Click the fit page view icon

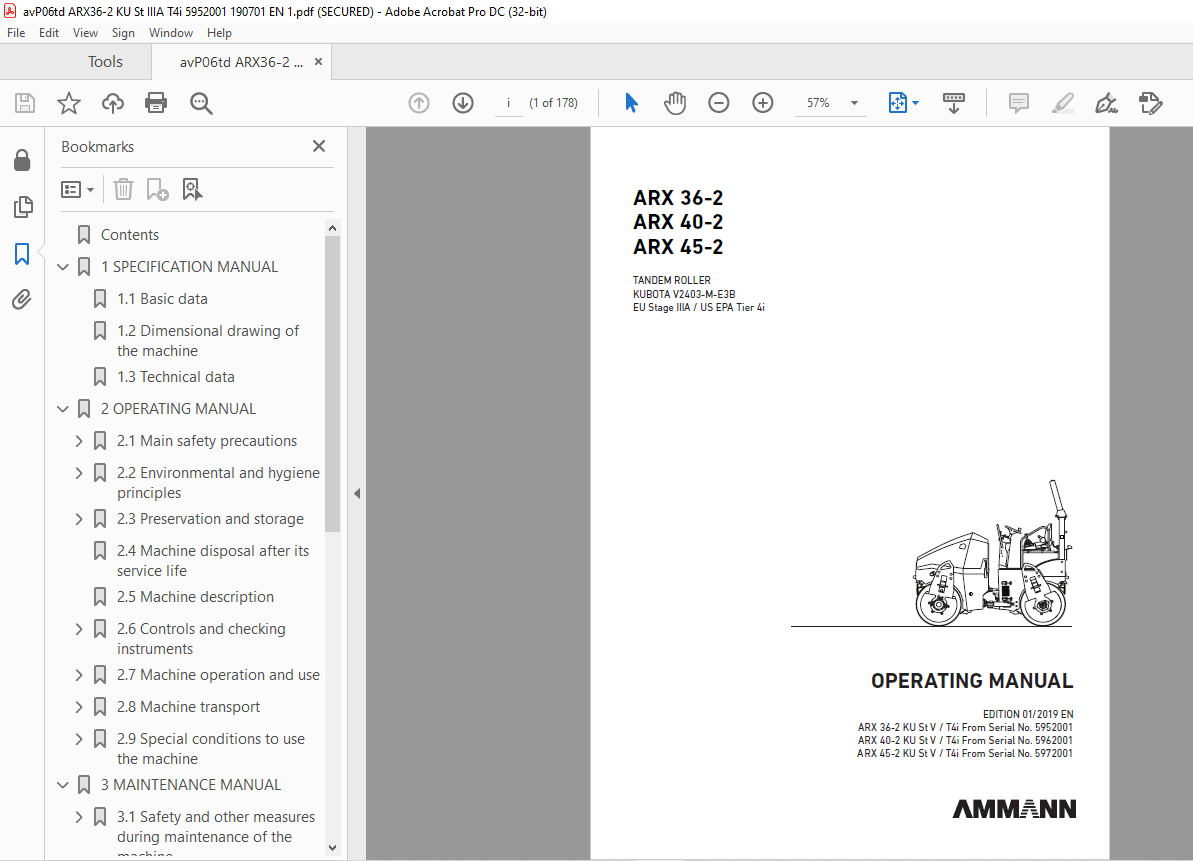[897, 103]
